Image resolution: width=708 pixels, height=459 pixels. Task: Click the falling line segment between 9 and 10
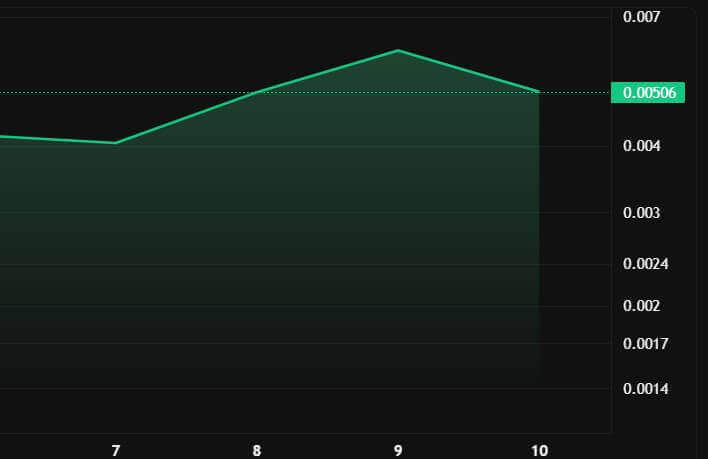(x=468, y=71)
